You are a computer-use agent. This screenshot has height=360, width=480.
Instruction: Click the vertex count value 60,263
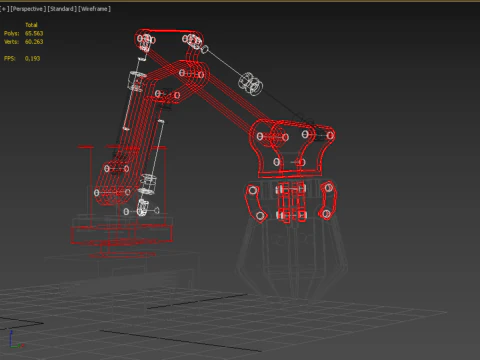34,42
